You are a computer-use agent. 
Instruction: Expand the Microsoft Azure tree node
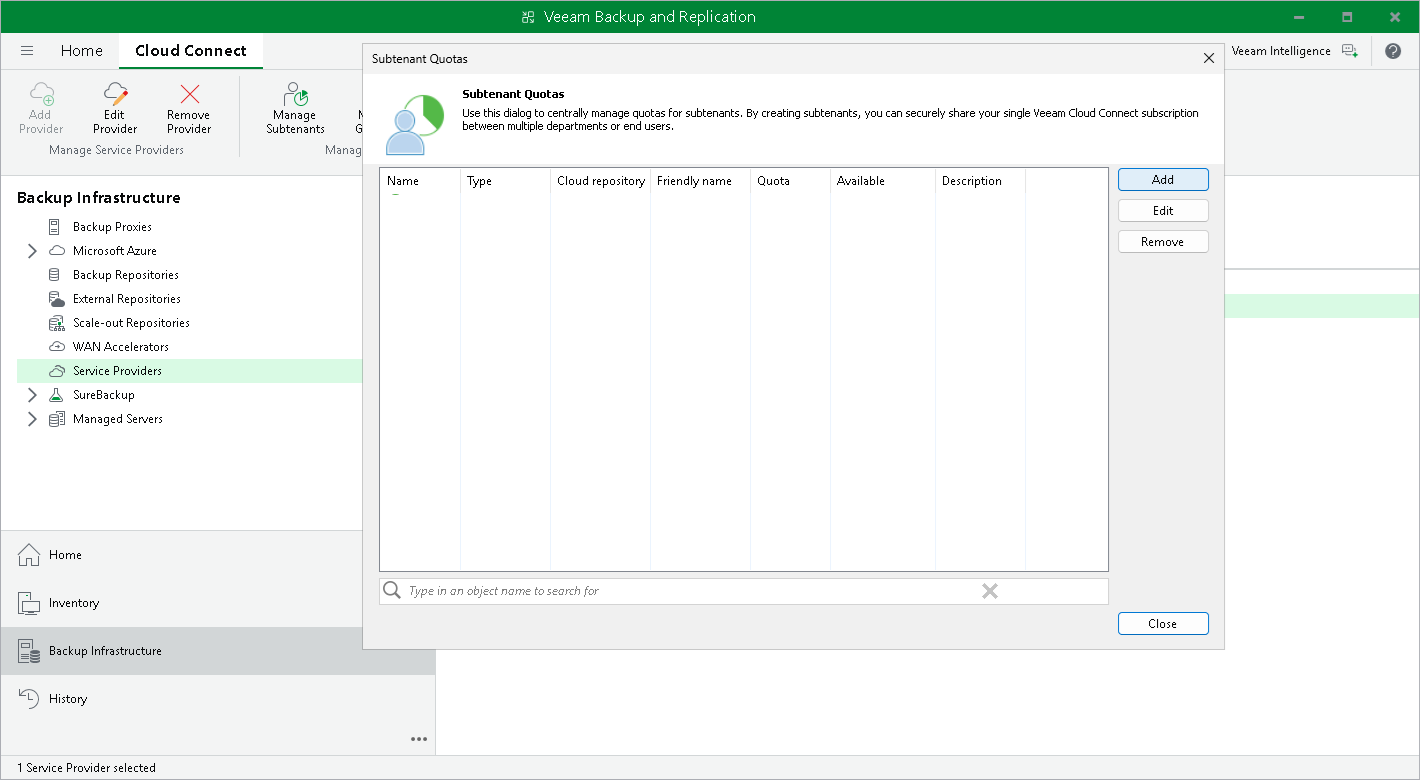pos(32,251)
